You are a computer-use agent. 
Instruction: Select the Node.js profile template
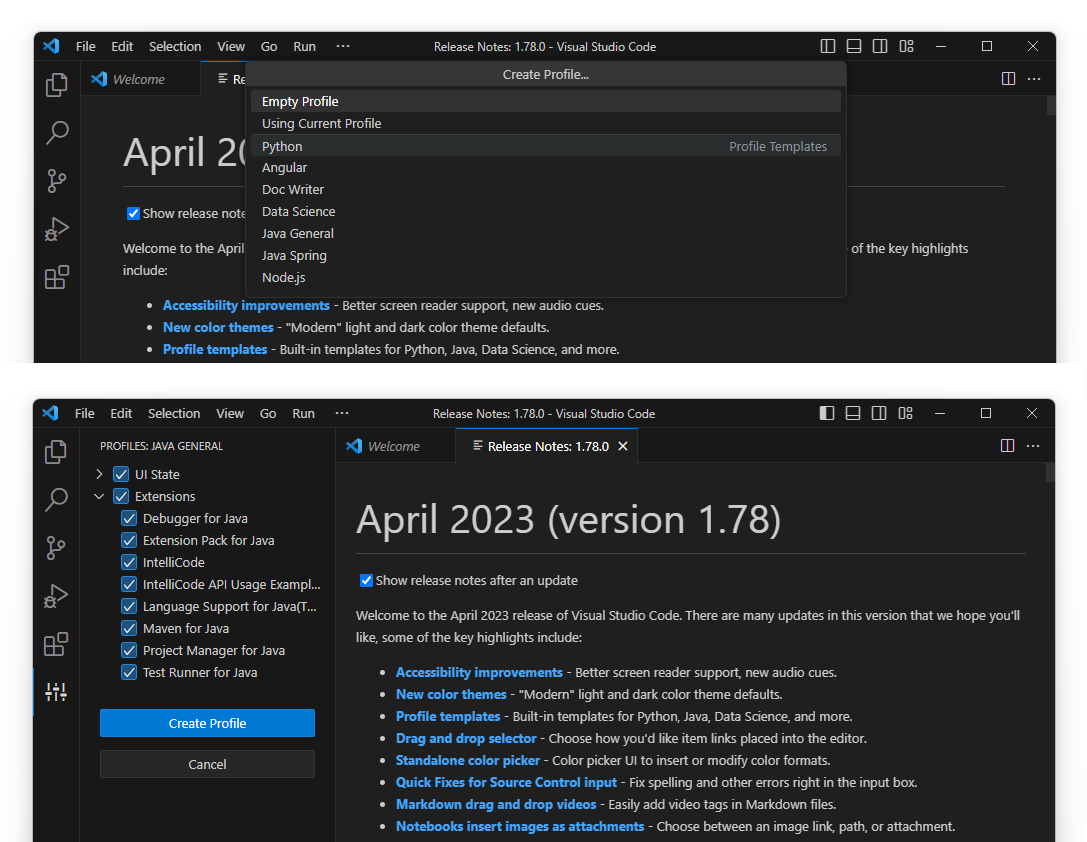[546, 278]
